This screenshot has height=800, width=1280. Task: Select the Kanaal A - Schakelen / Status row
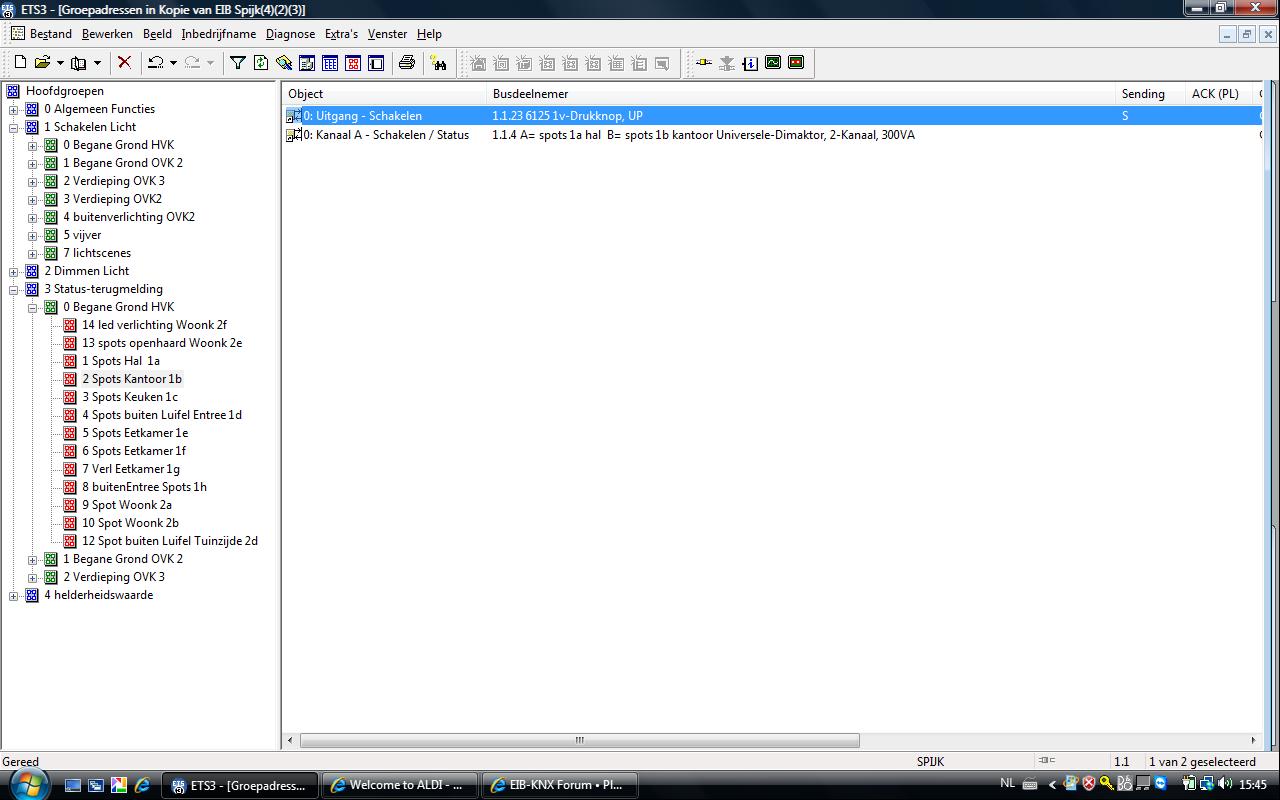click(386, 135)
